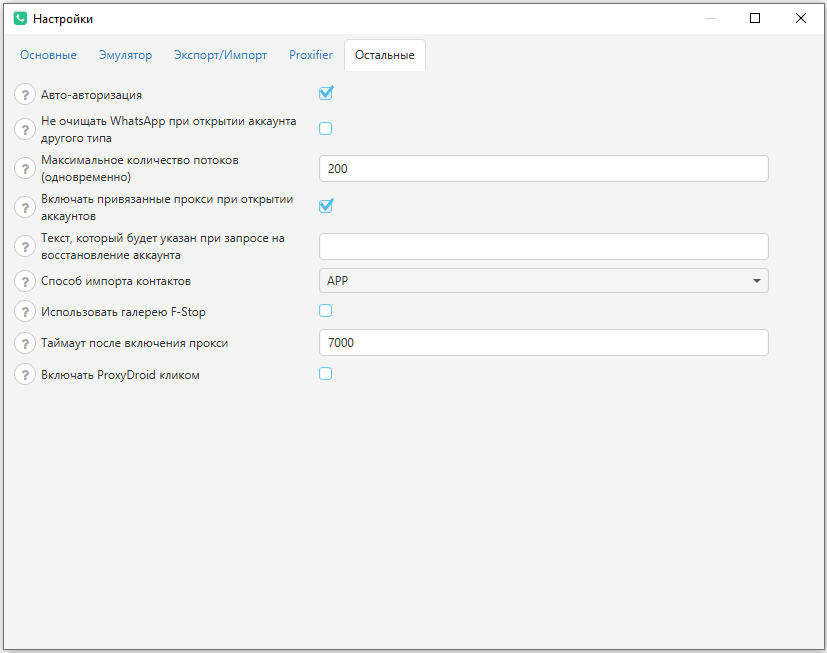The image size is (827, 653).
Task: Click the Остальные tab
Action: pyautogui.click(x=384, y=55)
